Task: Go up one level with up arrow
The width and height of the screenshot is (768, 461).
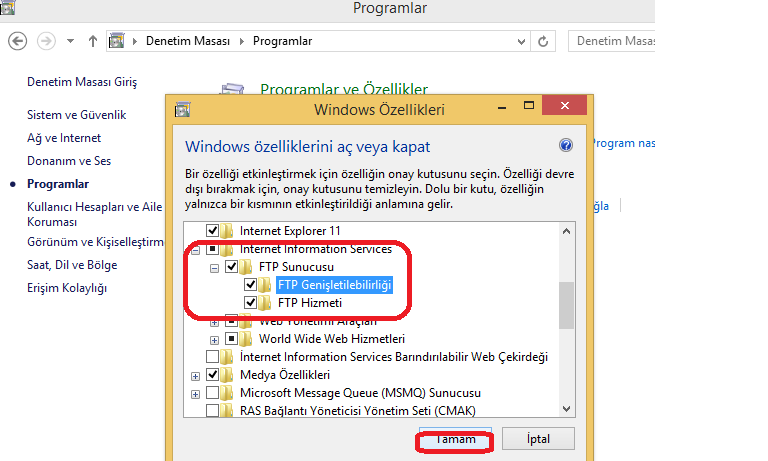Action: coord(93,41)
